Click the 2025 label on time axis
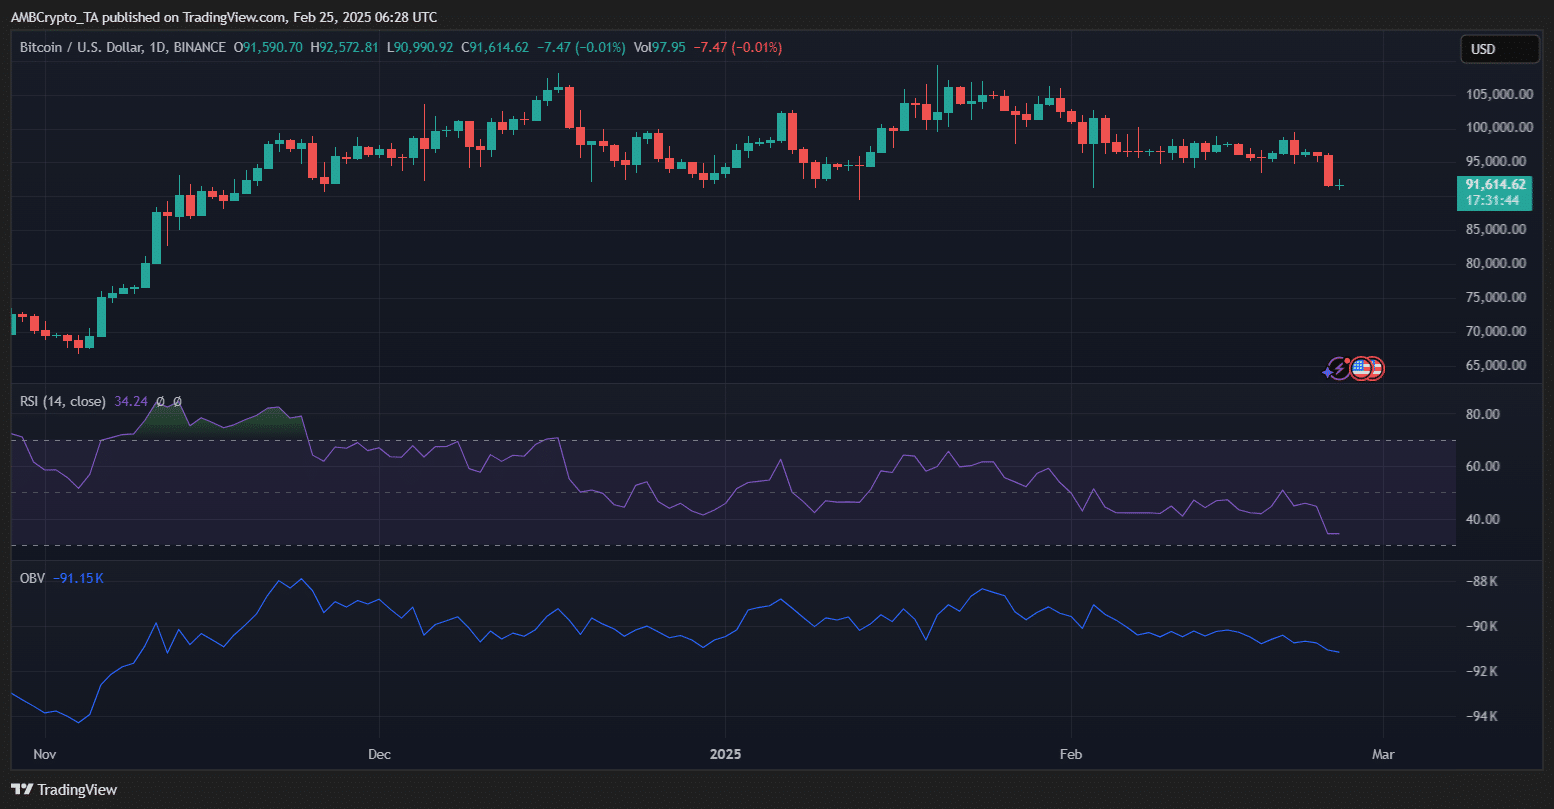1554x809 pixels. click(x=724, y=753)
